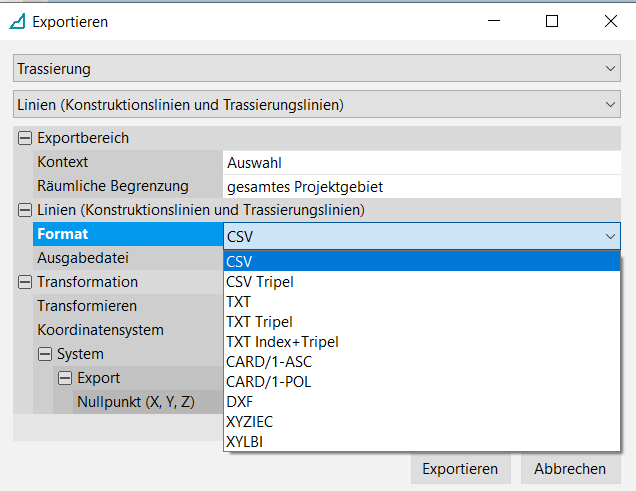Collapse the Exportbereich section
636x491 pixels.
pos(25,138)
